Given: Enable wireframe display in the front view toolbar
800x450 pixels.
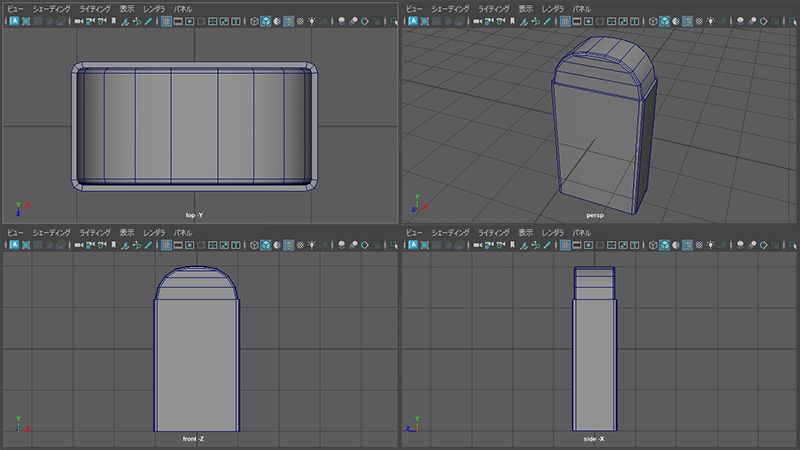Looking at the screenshot, I should pyautogui.click(x=253, y=246).
